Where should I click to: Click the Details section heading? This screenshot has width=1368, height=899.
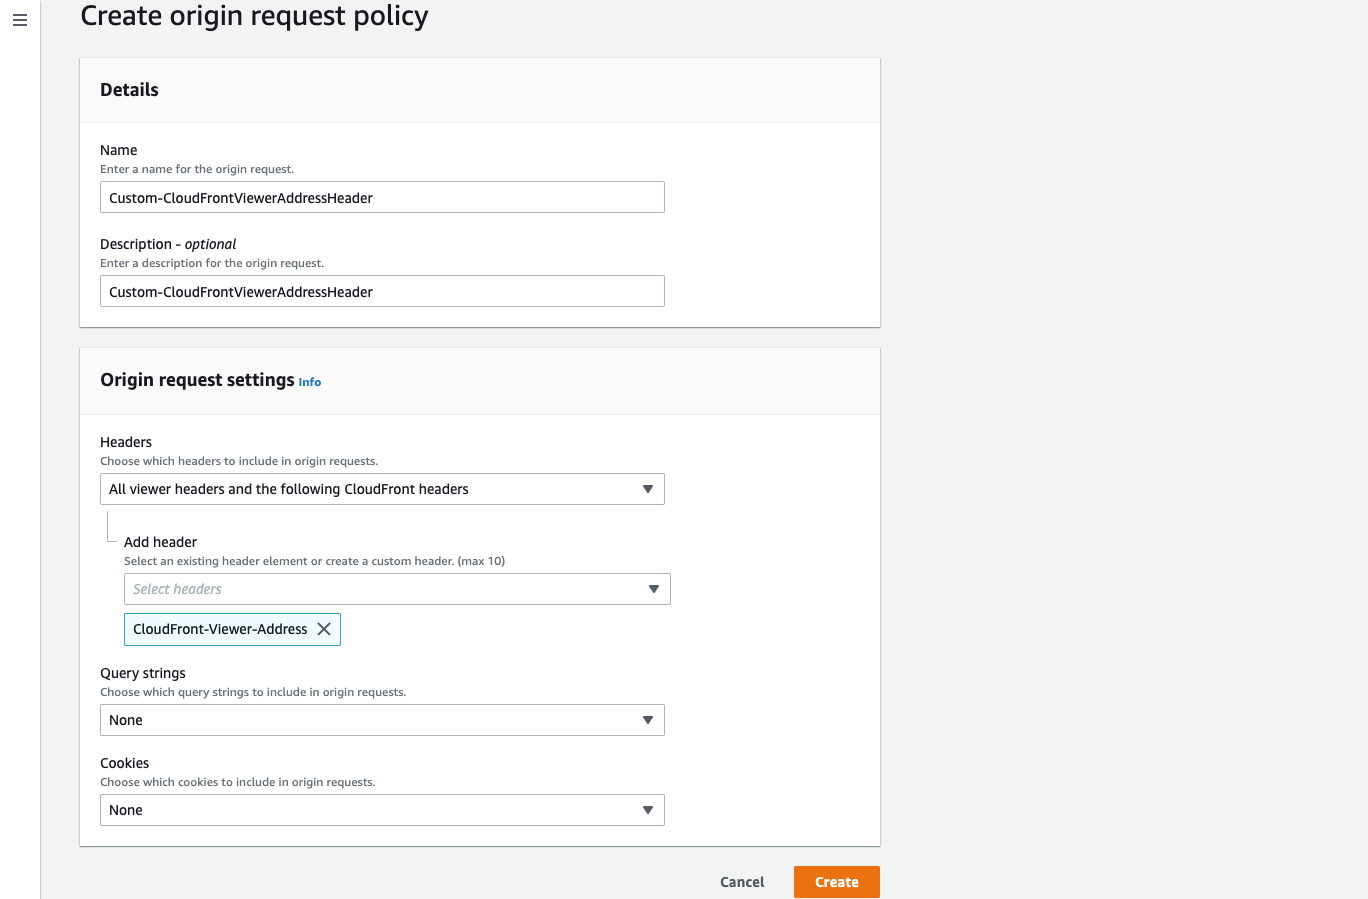pos(129,89)
